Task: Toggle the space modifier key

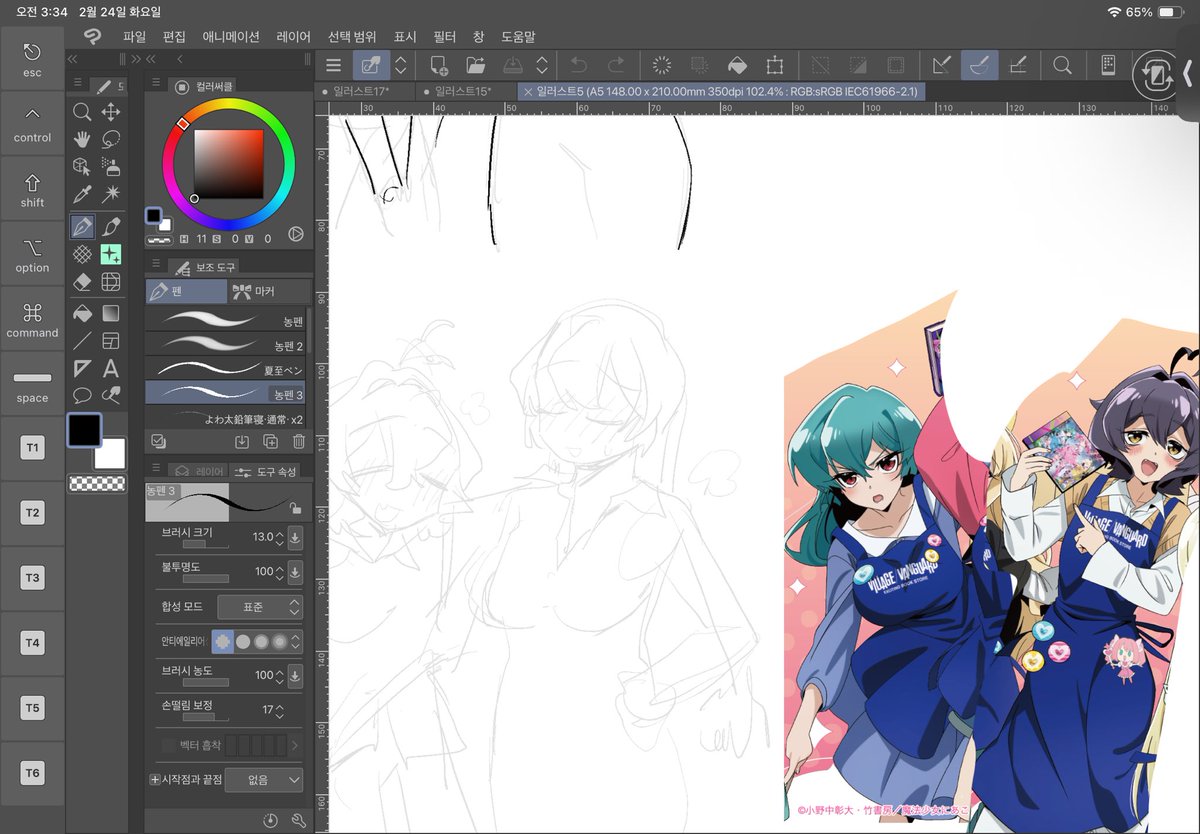Action: tap(32, 384)
